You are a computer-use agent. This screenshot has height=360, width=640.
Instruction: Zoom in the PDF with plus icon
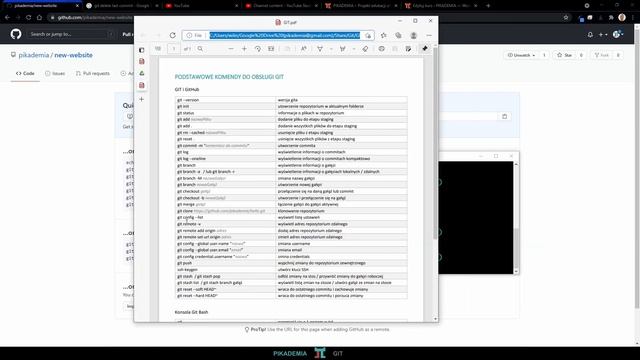point(244,49)
